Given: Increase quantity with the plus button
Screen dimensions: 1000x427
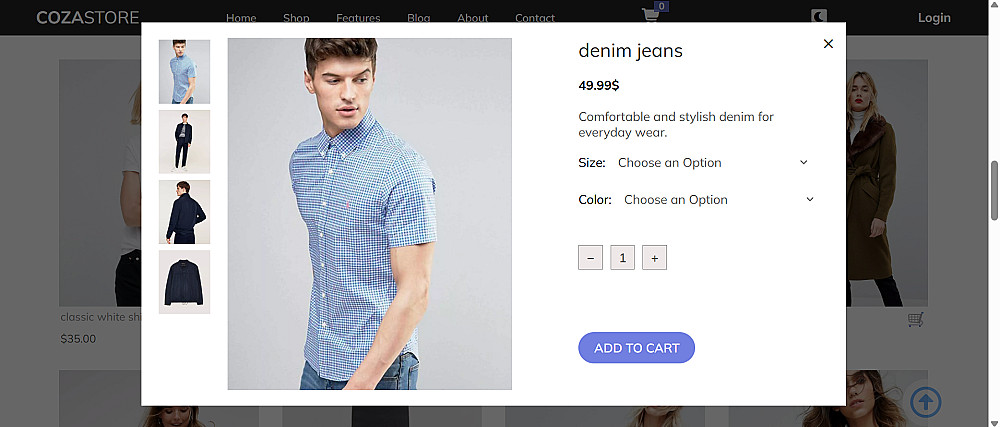Looking at the screenshot, I should [654, 258].
